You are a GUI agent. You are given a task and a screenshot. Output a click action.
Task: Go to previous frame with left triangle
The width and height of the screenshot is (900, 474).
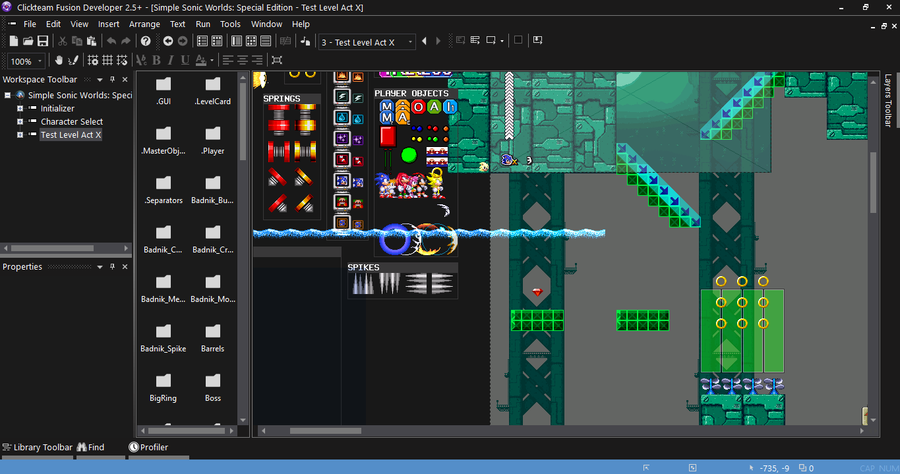424,41
